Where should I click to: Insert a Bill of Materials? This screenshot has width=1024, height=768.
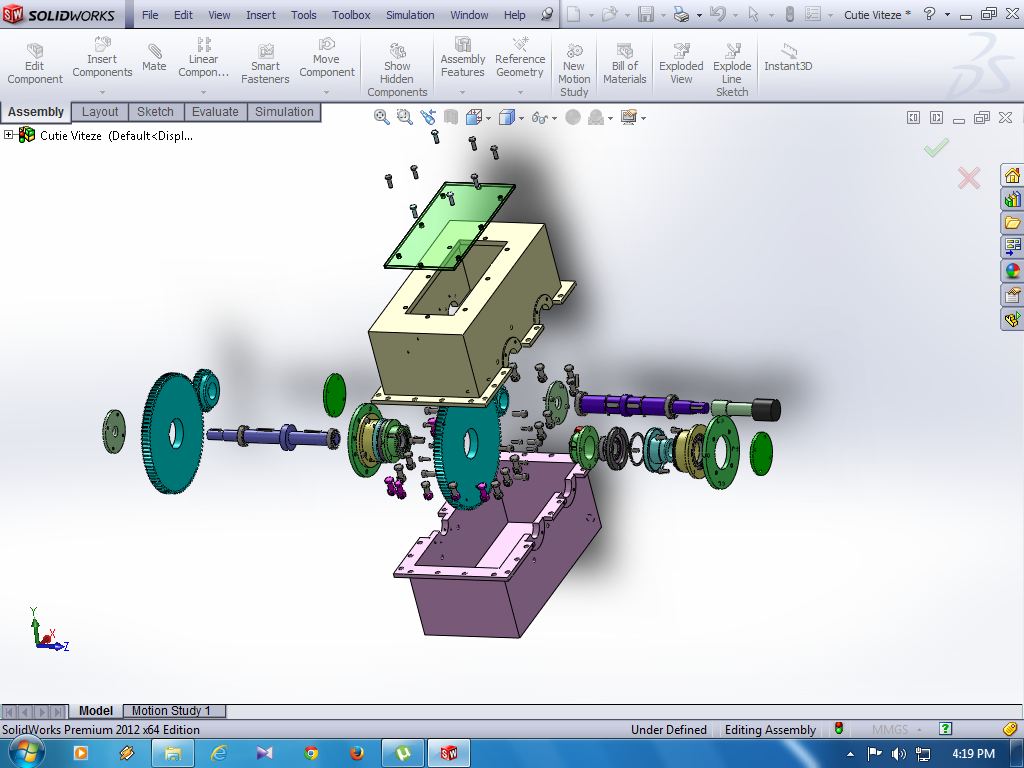click(625, 64)
